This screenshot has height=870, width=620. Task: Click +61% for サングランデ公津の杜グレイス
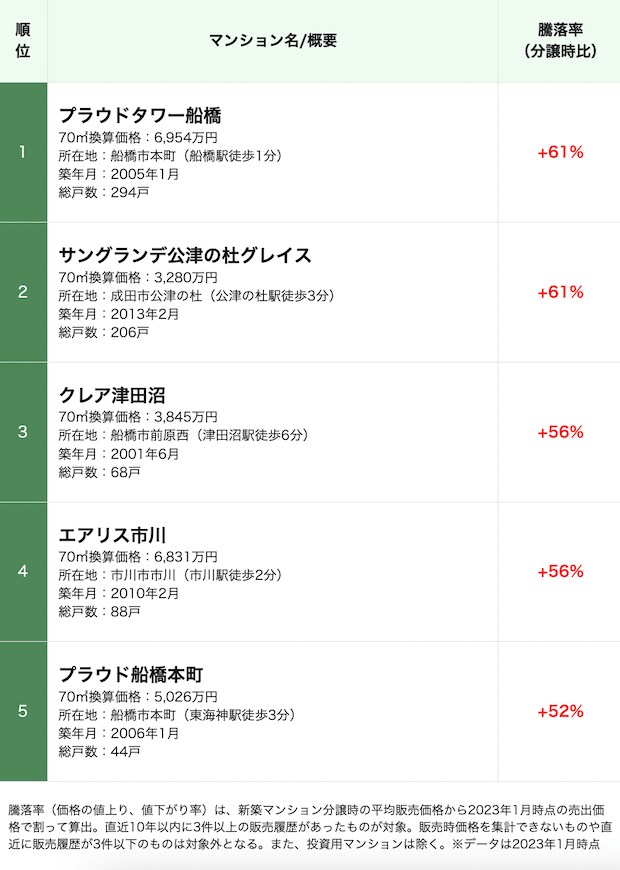pos(560,292)
